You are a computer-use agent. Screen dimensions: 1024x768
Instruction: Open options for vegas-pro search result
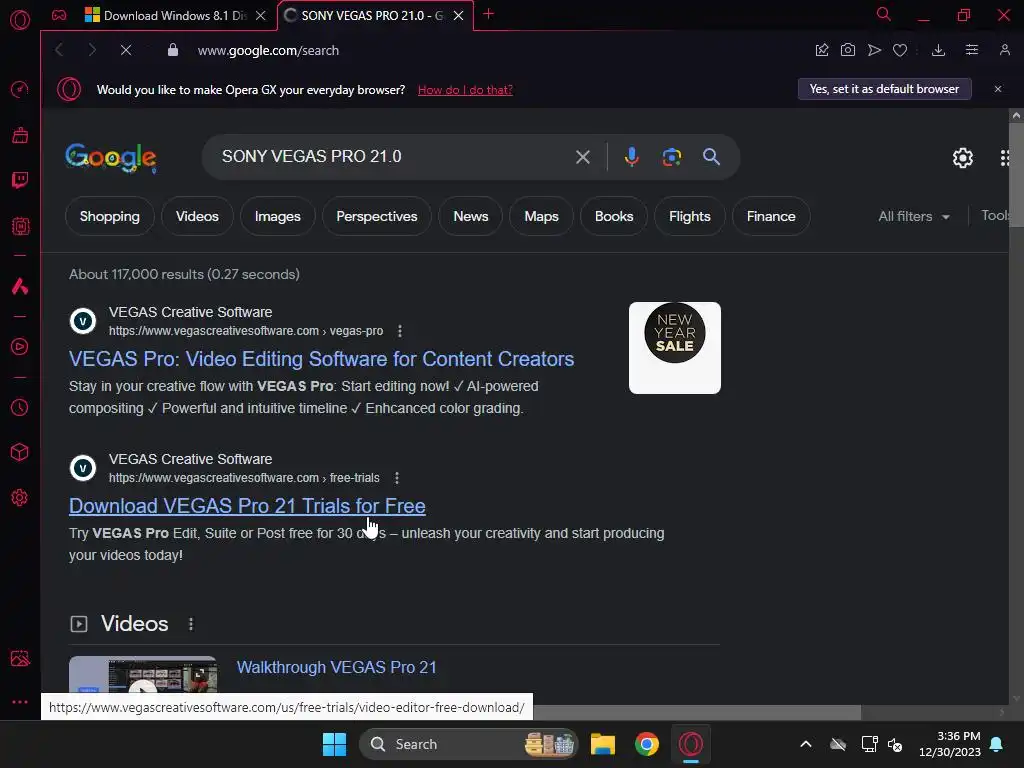(x=400, y=331)
